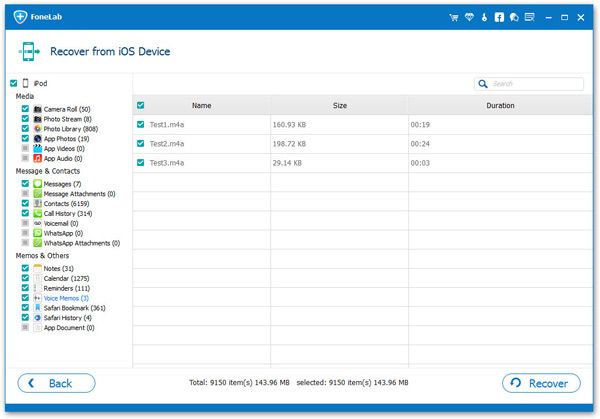Select the Test3.m4a file name
This screenshot has height=419, width=600.
pos(167,163)
